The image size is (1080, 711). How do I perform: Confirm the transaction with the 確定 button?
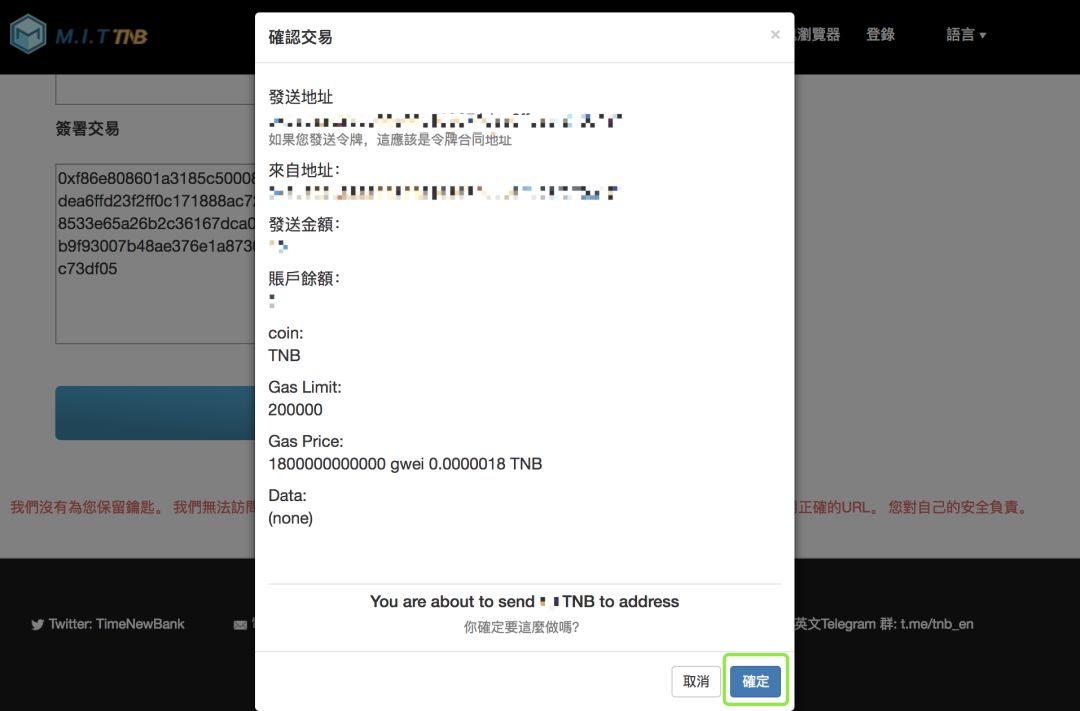[x=755, y=680]
